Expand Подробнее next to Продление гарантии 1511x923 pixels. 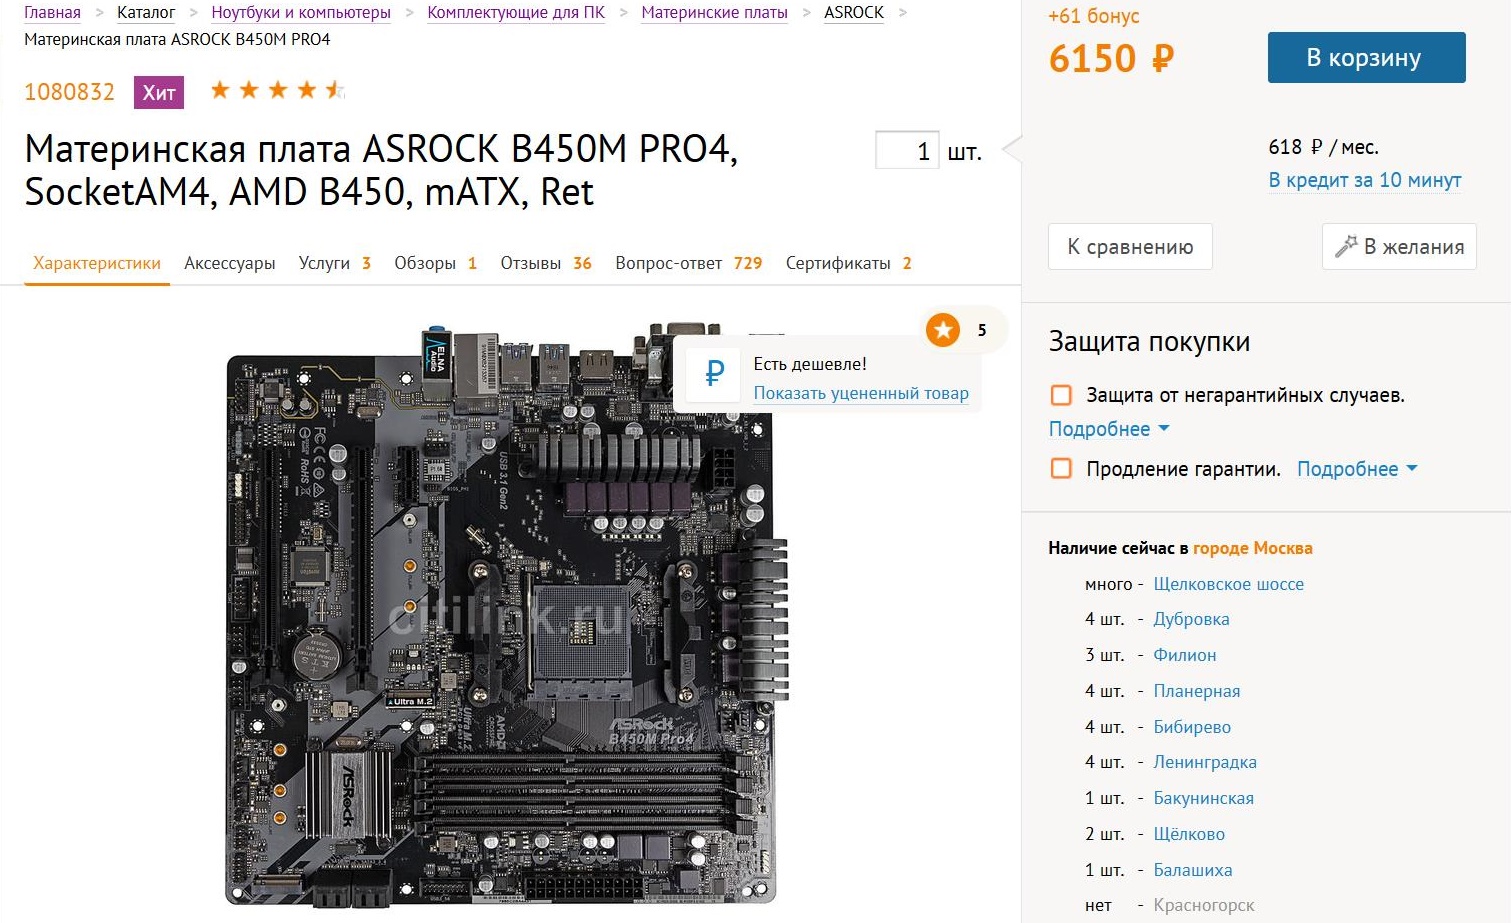click(1357, 469)
